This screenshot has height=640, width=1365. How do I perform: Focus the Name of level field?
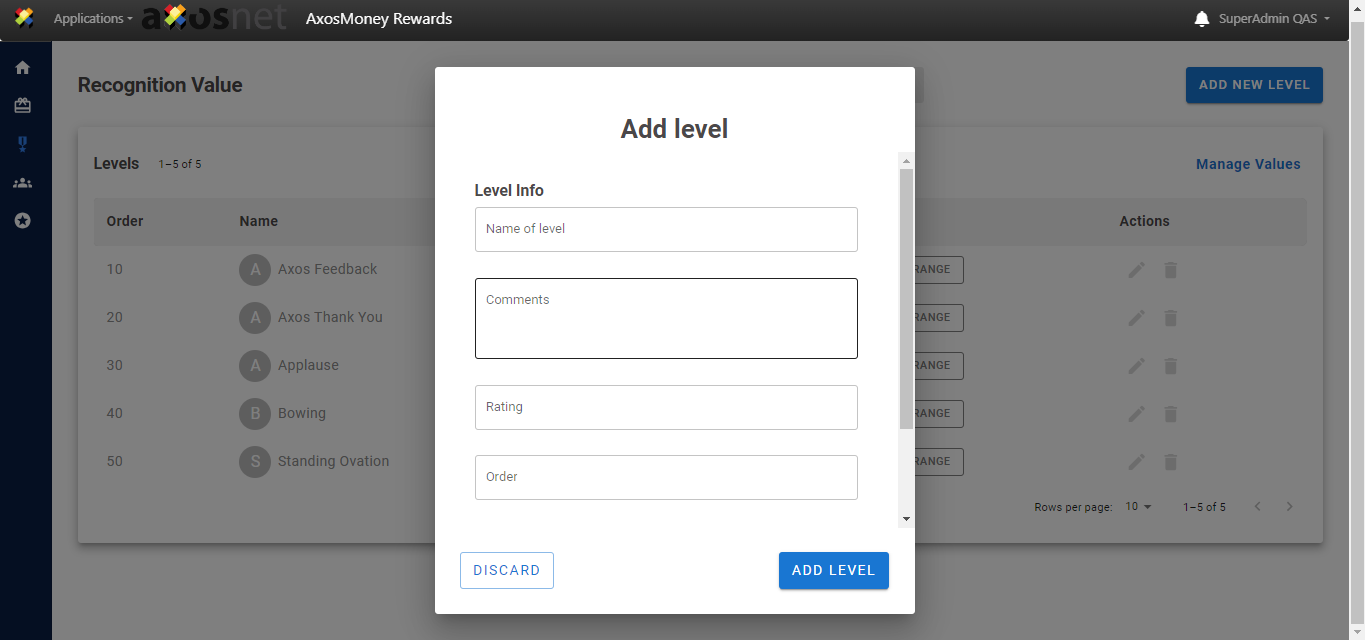(666, 229)
